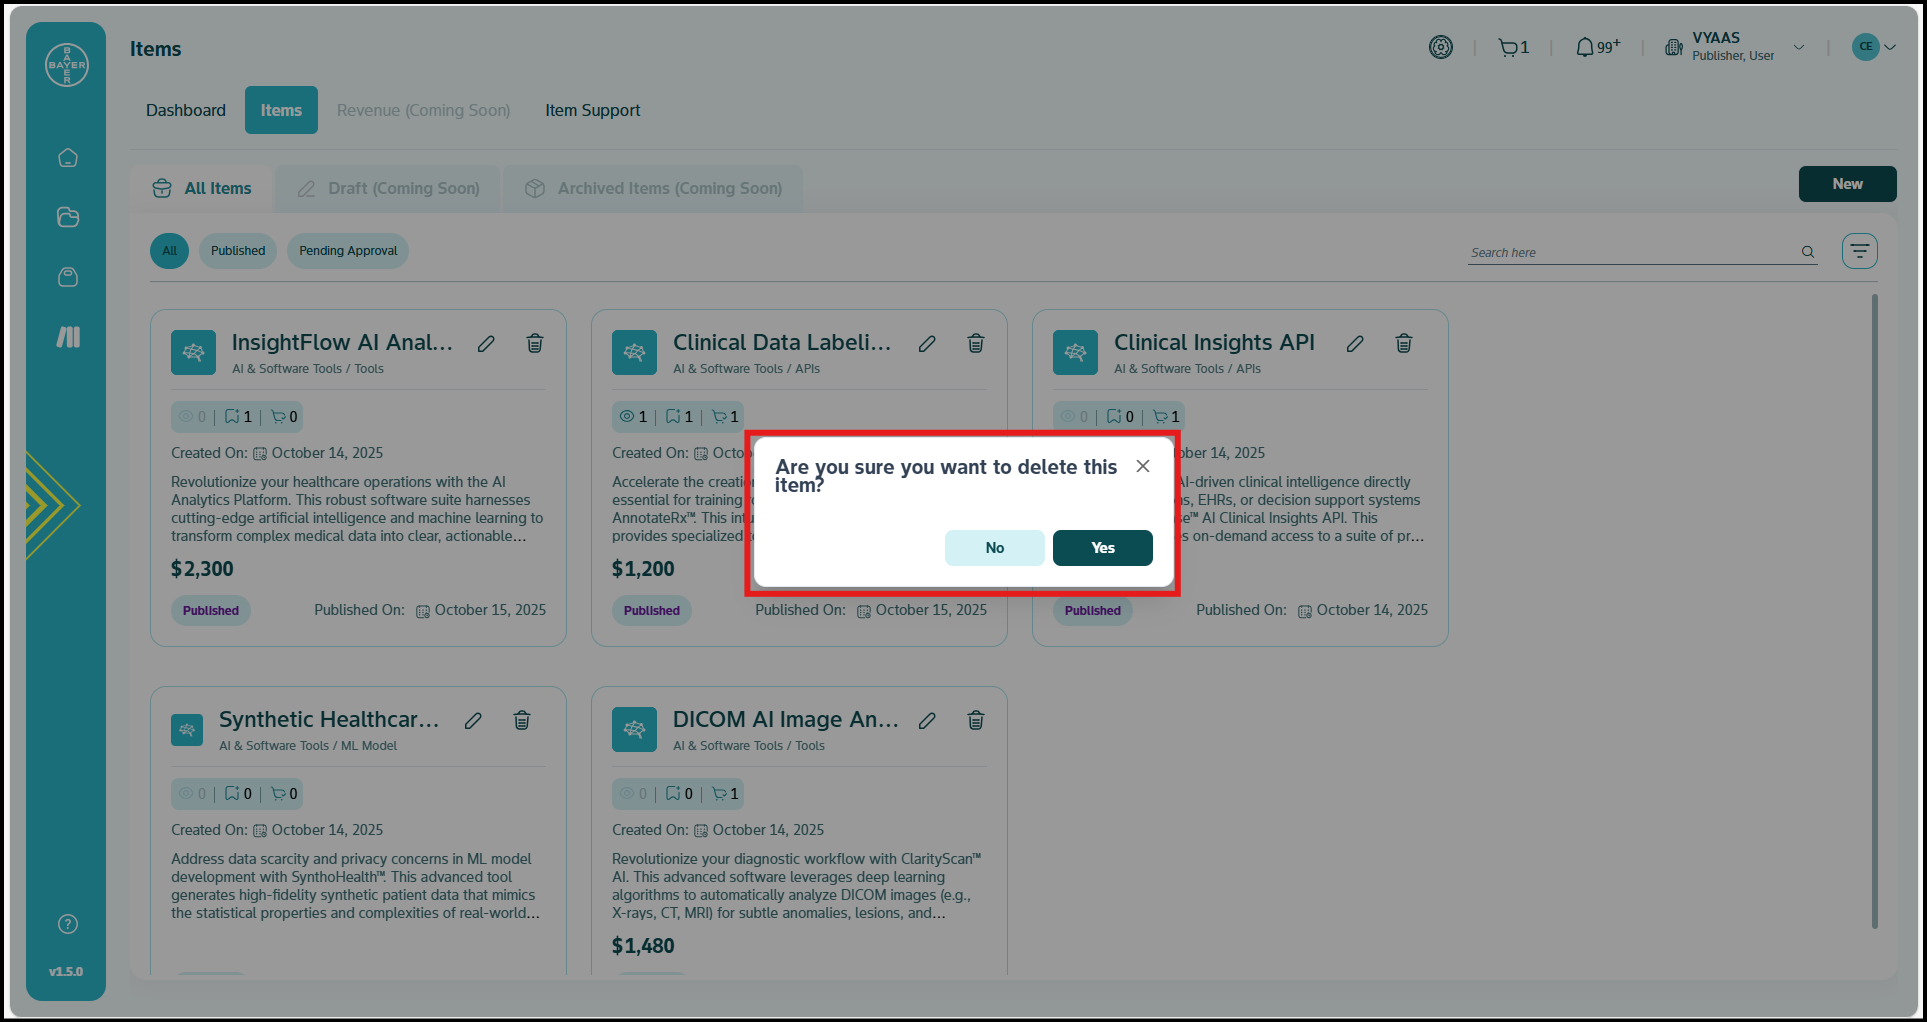Click No to cancel item deletion
This screenshot has width=1927, height=1022.
click(994, 548)
